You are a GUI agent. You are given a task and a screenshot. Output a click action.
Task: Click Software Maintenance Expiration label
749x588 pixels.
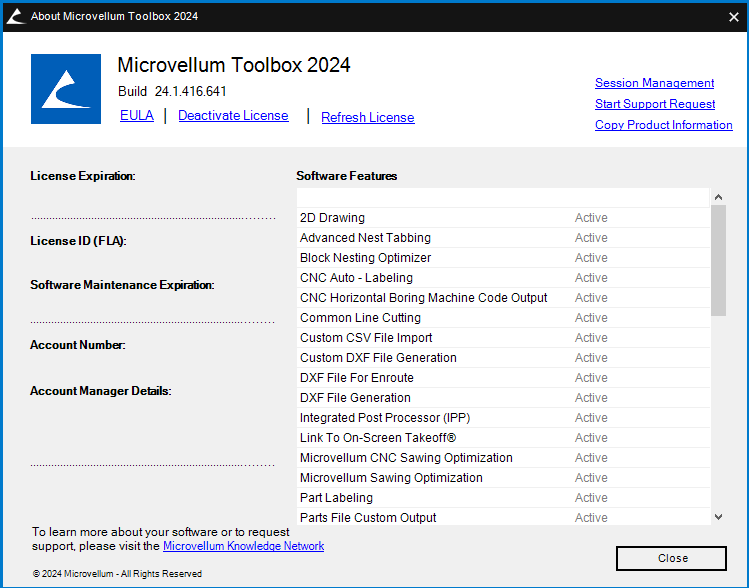pyautogui.click(x=122, y=285)
